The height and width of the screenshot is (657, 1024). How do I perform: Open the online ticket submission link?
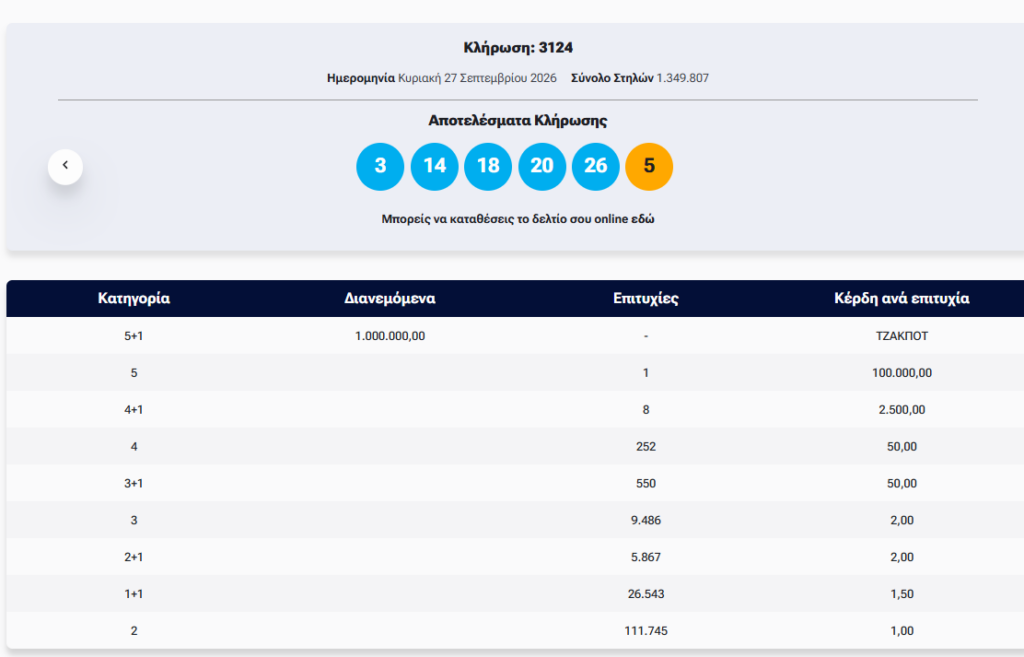(x=518, y=219)
